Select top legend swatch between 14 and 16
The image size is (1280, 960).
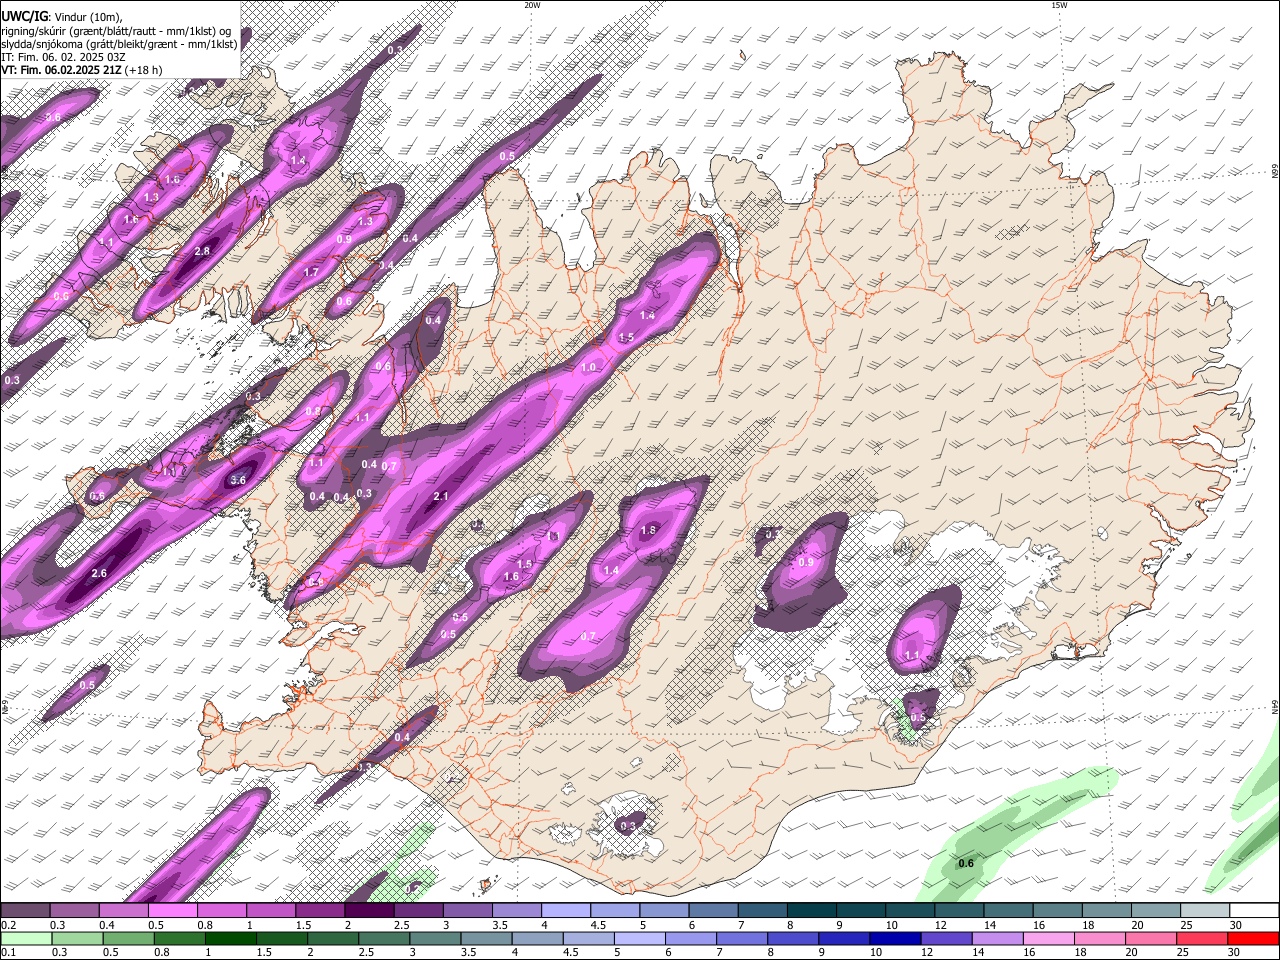(1009, 912)
